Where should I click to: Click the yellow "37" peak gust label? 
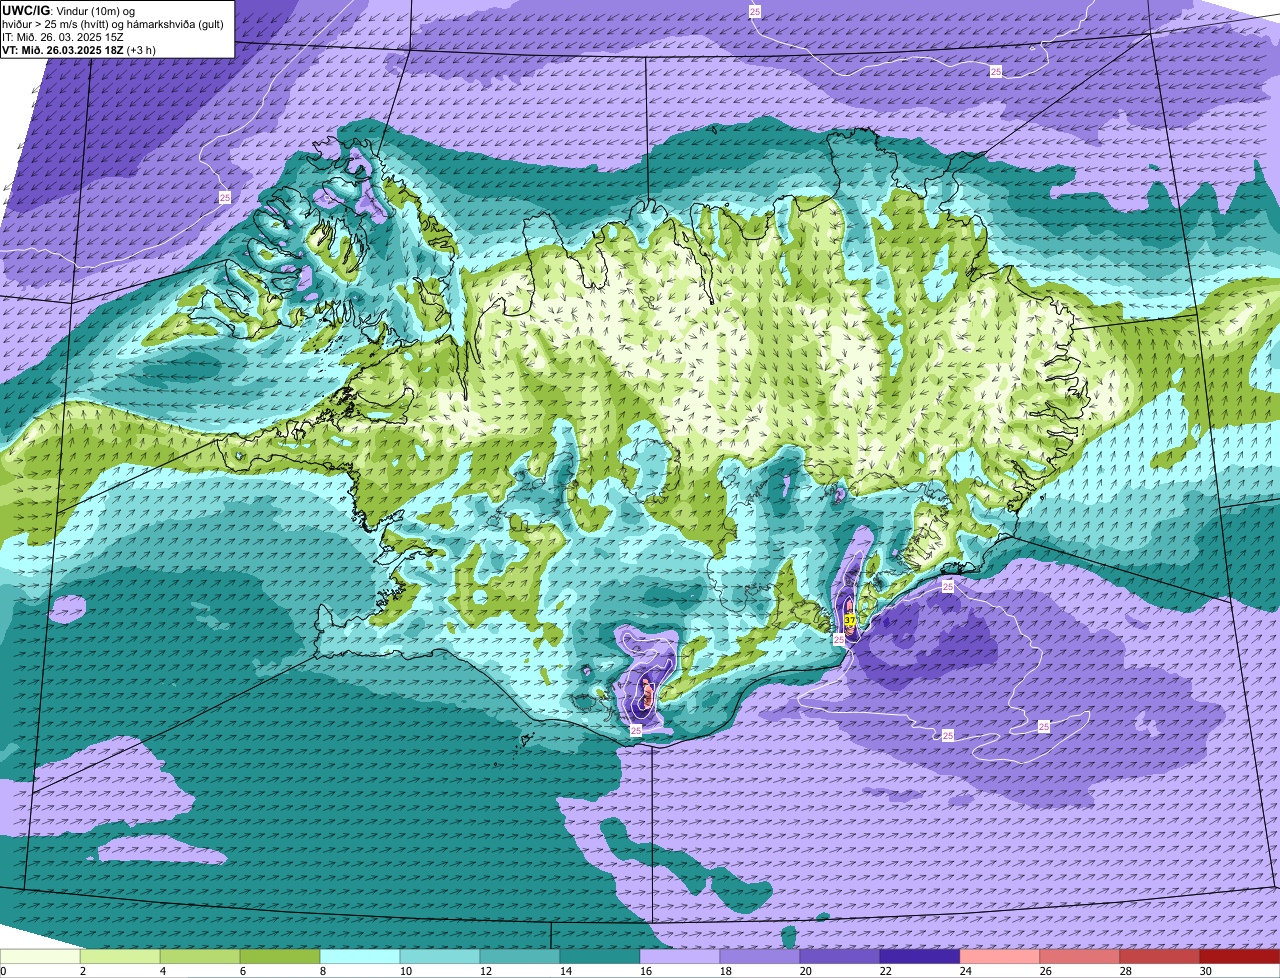click(x=849, y=620)
